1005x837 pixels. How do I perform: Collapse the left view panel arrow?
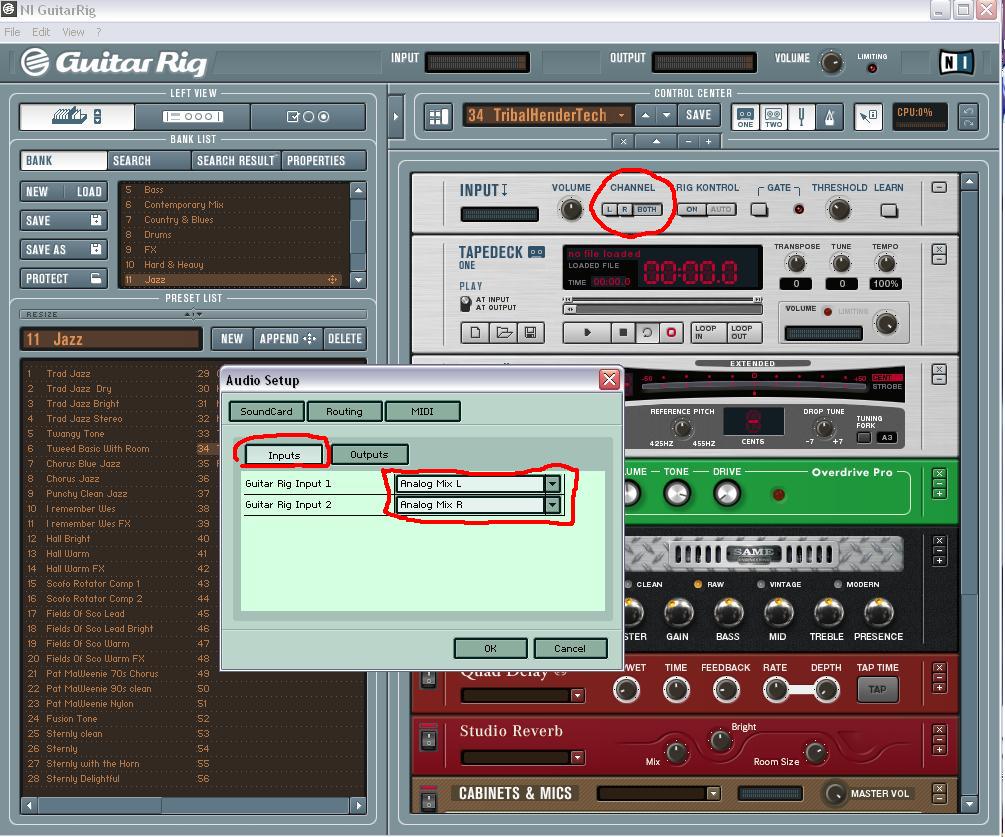pos(395,117)
